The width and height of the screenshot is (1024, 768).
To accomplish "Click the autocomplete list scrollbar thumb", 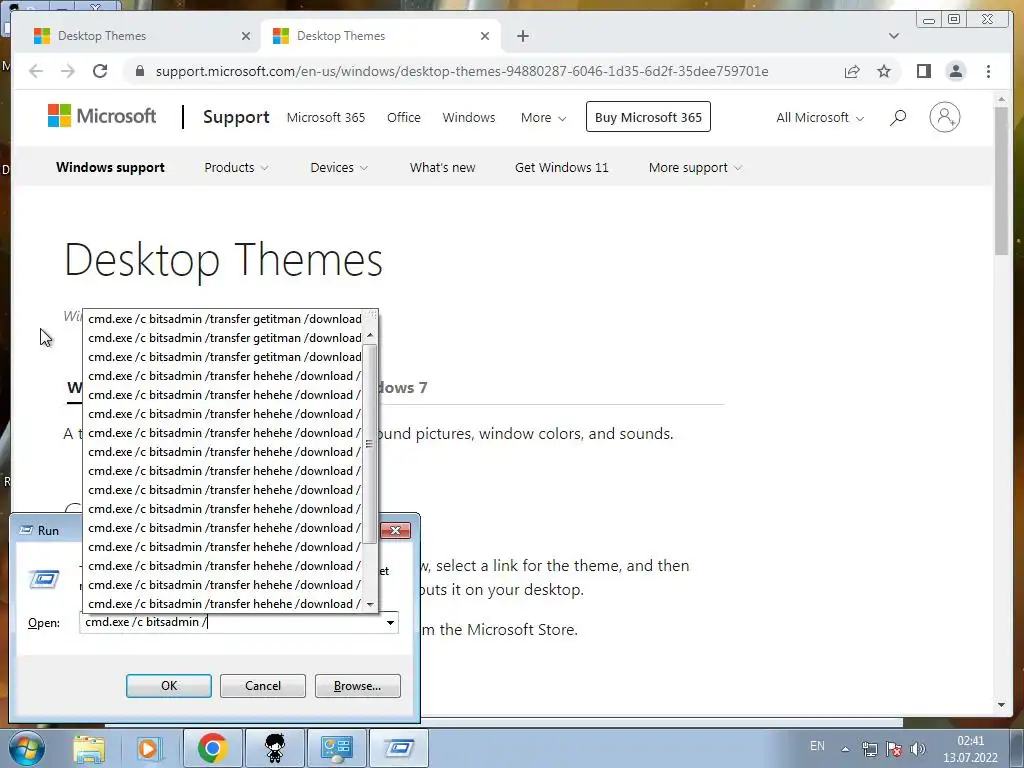I will point(370,444).
